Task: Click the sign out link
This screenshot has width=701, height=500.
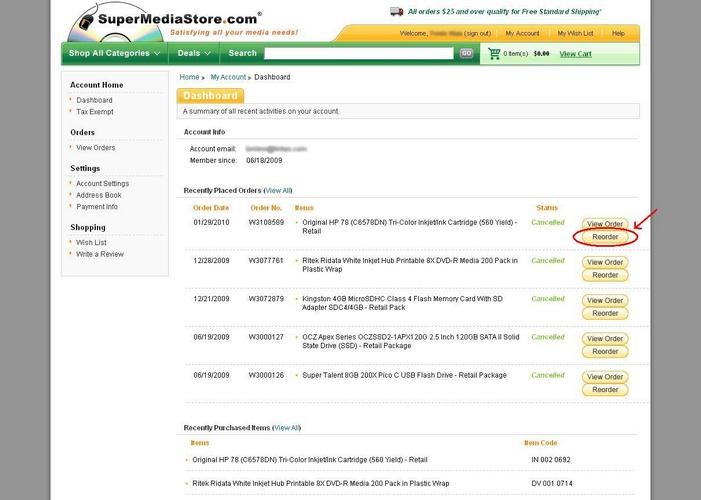Action: (477, 34)
